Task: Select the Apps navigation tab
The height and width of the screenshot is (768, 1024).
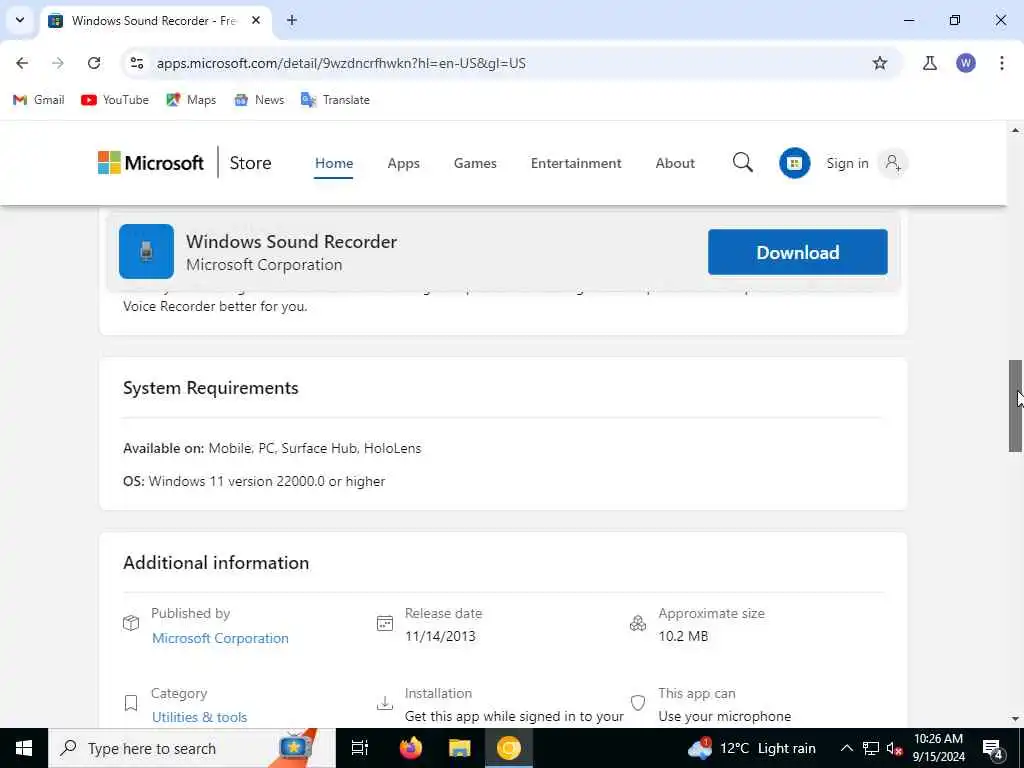Action: click(x=404, y=163)
